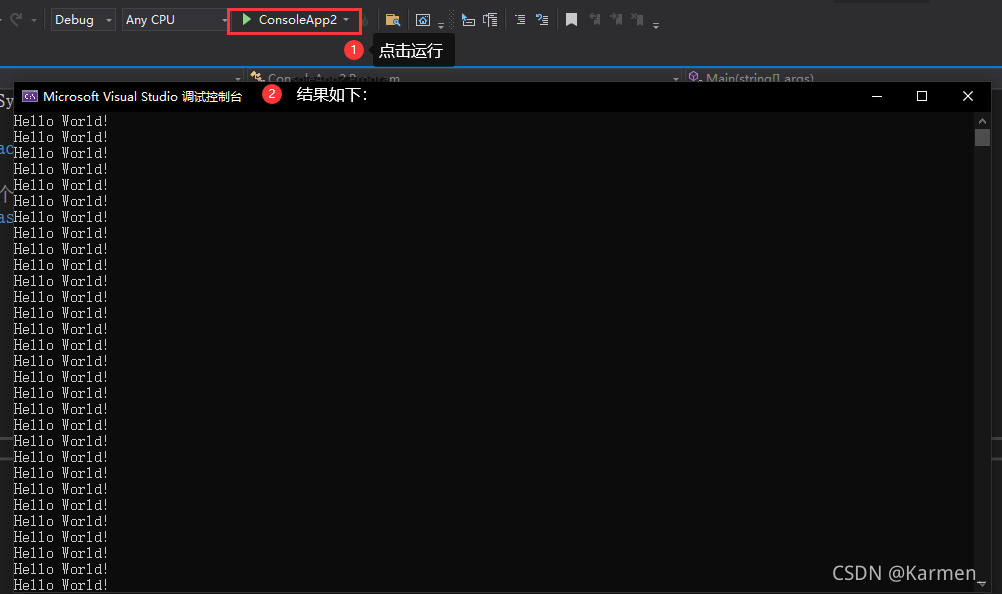Go to the next bookmark icon
The image size is (1002, 594).
tap(616, 19)
